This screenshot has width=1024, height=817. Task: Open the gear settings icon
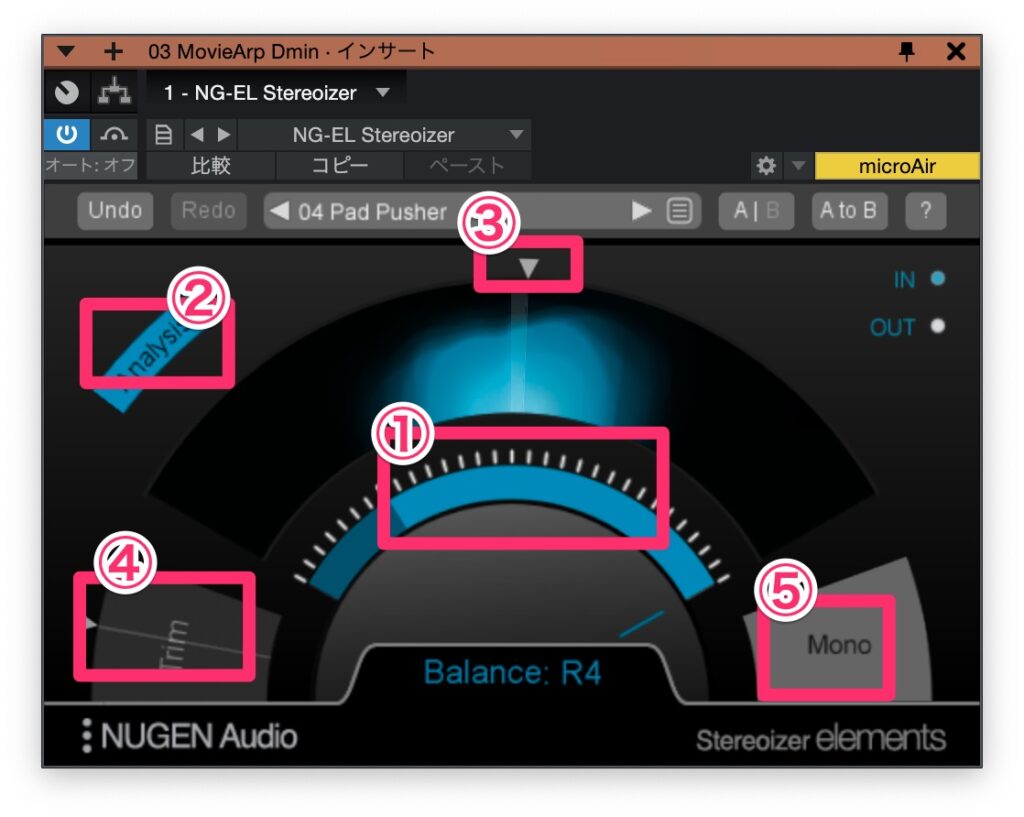point(766,166)
